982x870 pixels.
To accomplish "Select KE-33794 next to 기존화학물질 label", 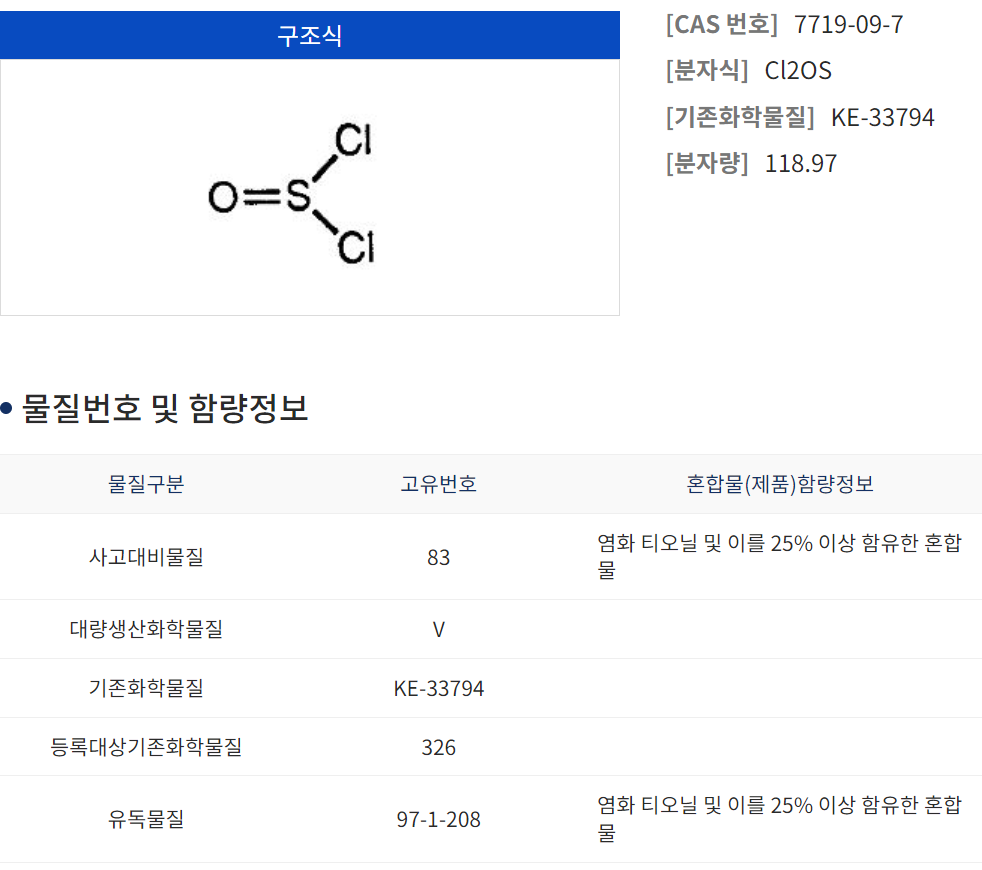I will pyautogui.click(x=882, y=117).
